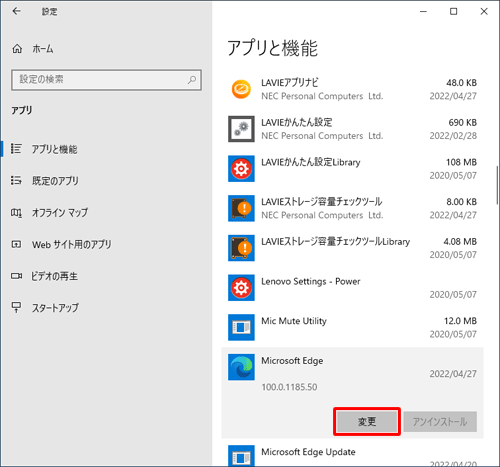This screenshot has height=467, width=500.
Task: Click the LAVIEかんたん設定Library red gear icon
Action: pyautogui.click(x=241, y=169)
